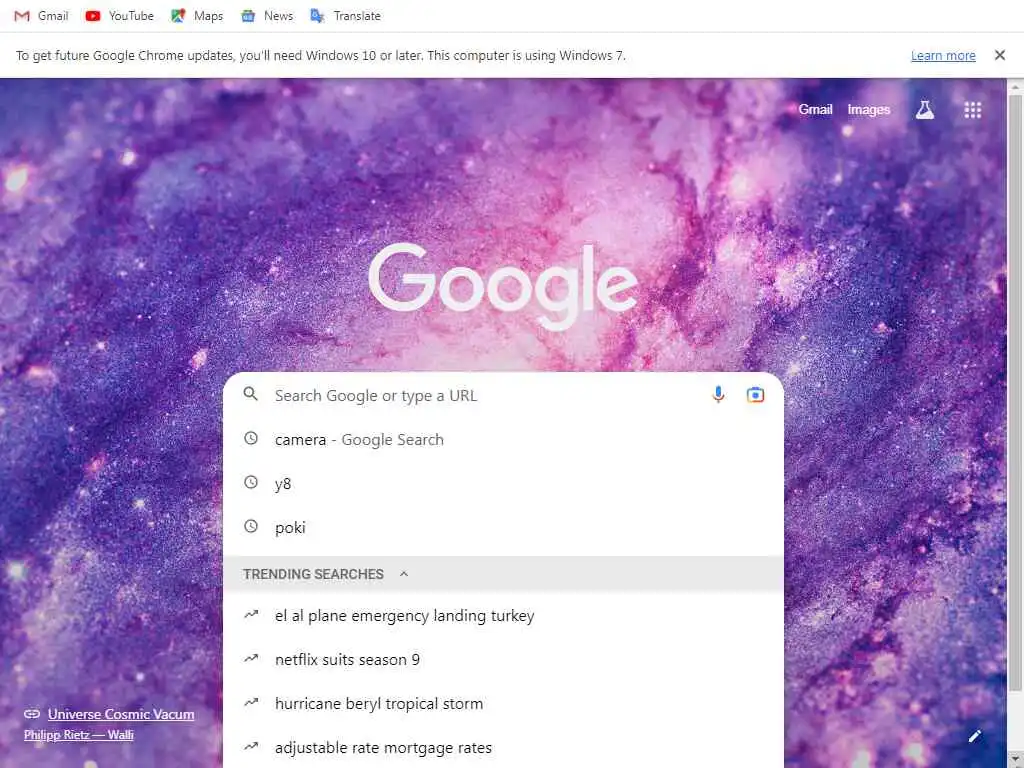Select the y8 history suggestion
This screenshot has height=768, width=1024.
point(503,483)
